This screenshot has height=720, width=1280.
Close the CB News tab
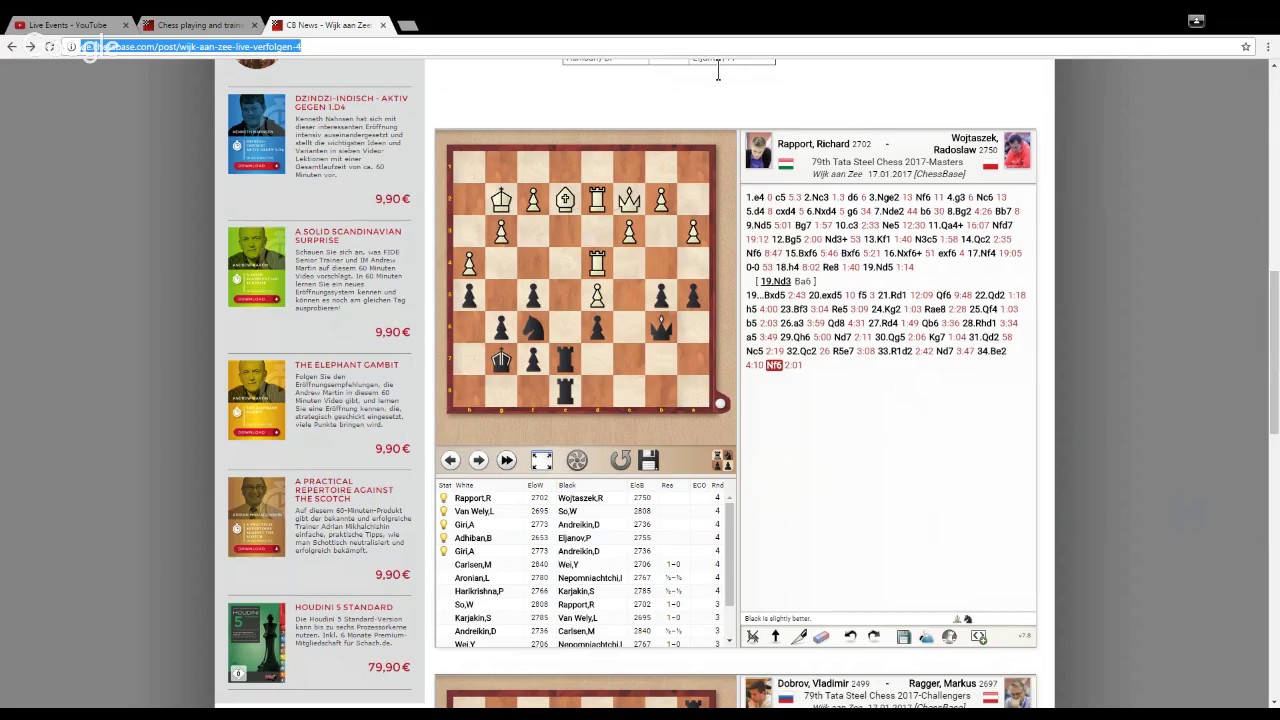click(382, 25)
